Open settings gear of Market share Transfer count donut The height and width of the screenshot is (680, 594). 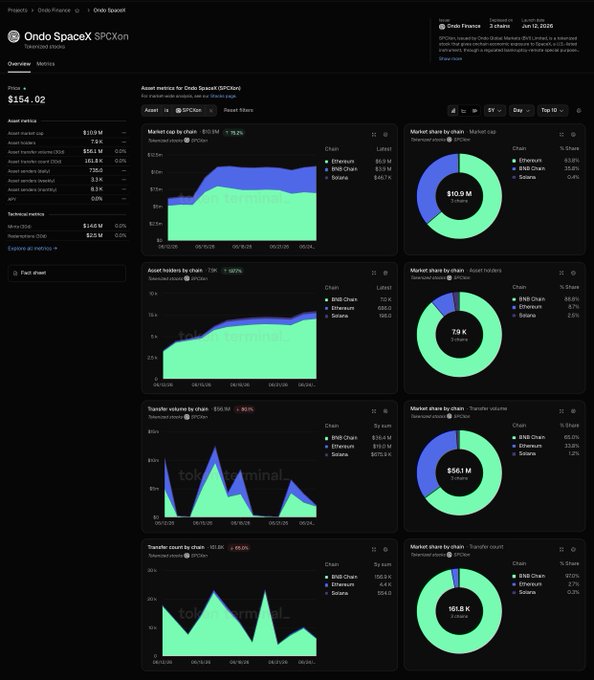pyautogui.click(x=573, y=549)
